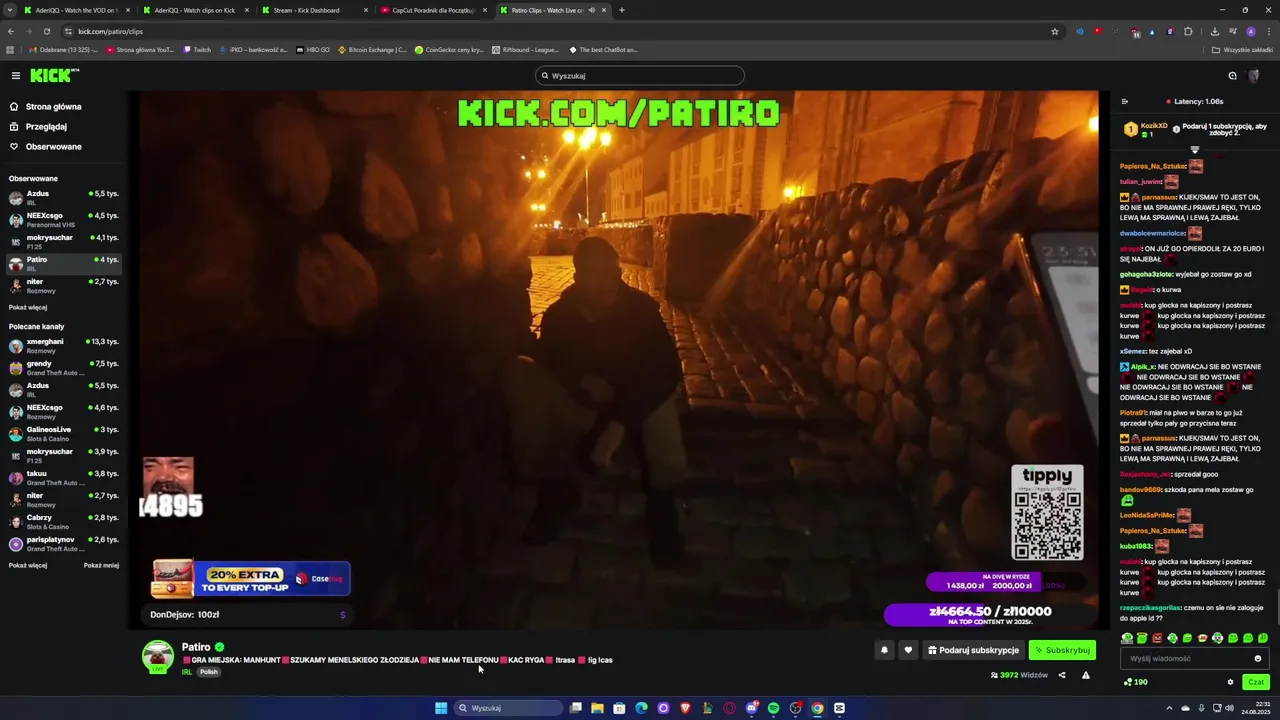This screenshot has height=720, width=1280.
Task: Open Chrome three-dot menu
Action: 1268,31
